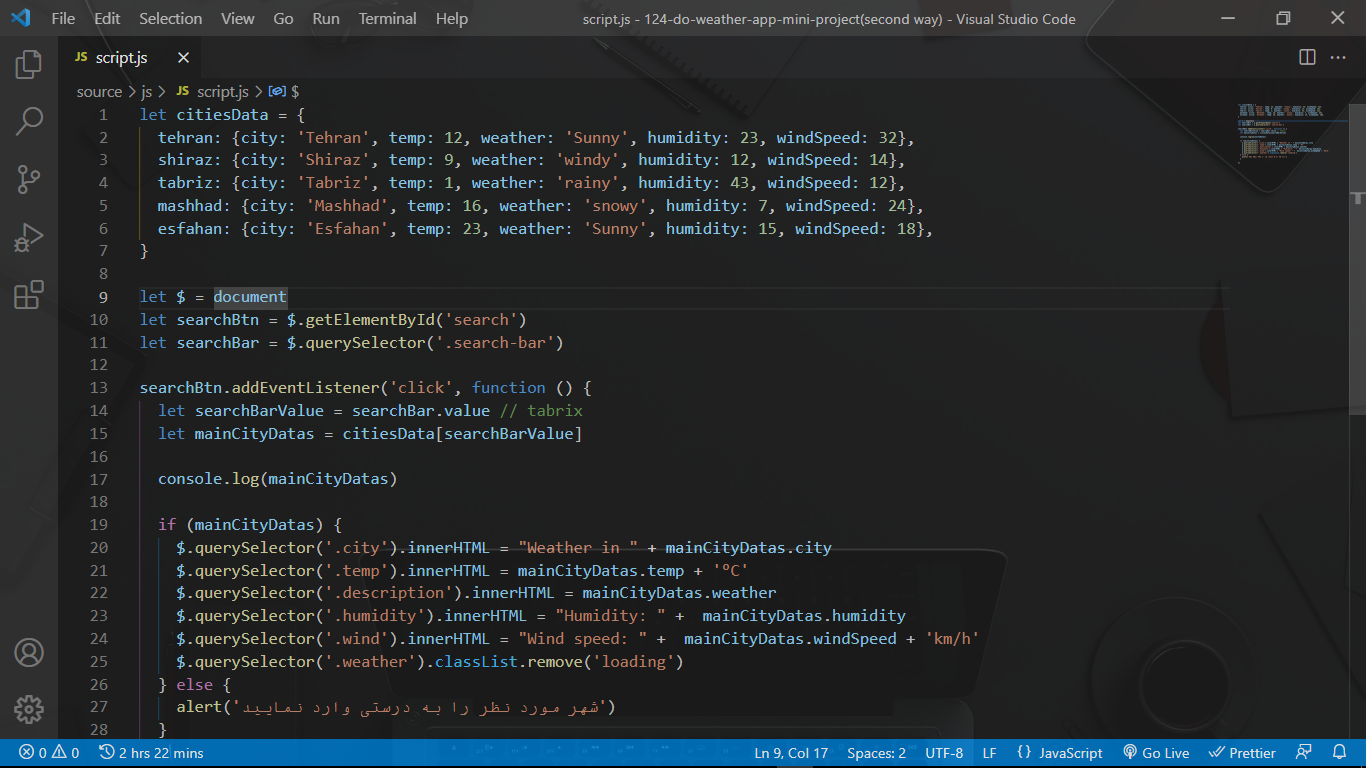Click 'Tehran' string on line 2
The width and height of the screenshot is (1366, 768).
pyautogui.click(x=333, y=137)
